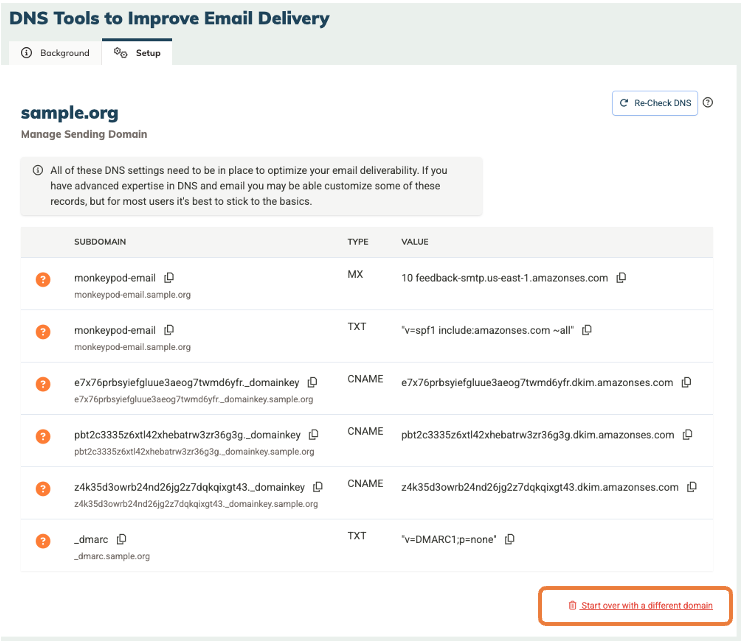The width and height of the screenshot is (744, 643).
Task: Copy monkeypod-email subdomain in SPF TXT row
Action: coord(169,330)
